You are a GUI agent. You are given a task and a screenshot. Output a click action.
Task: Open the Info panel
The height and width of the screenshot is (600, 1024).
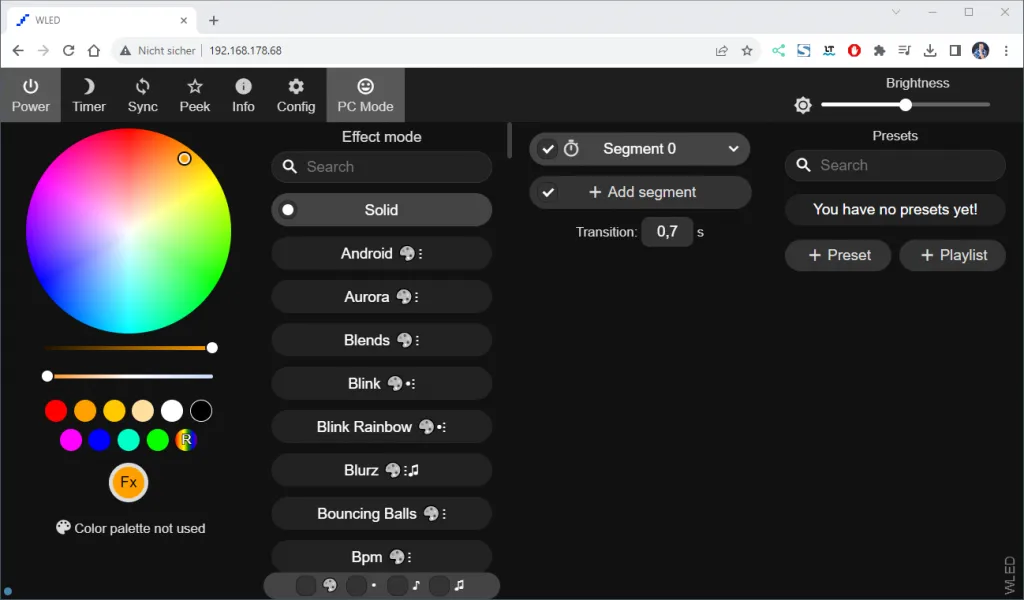coord(243,95)
